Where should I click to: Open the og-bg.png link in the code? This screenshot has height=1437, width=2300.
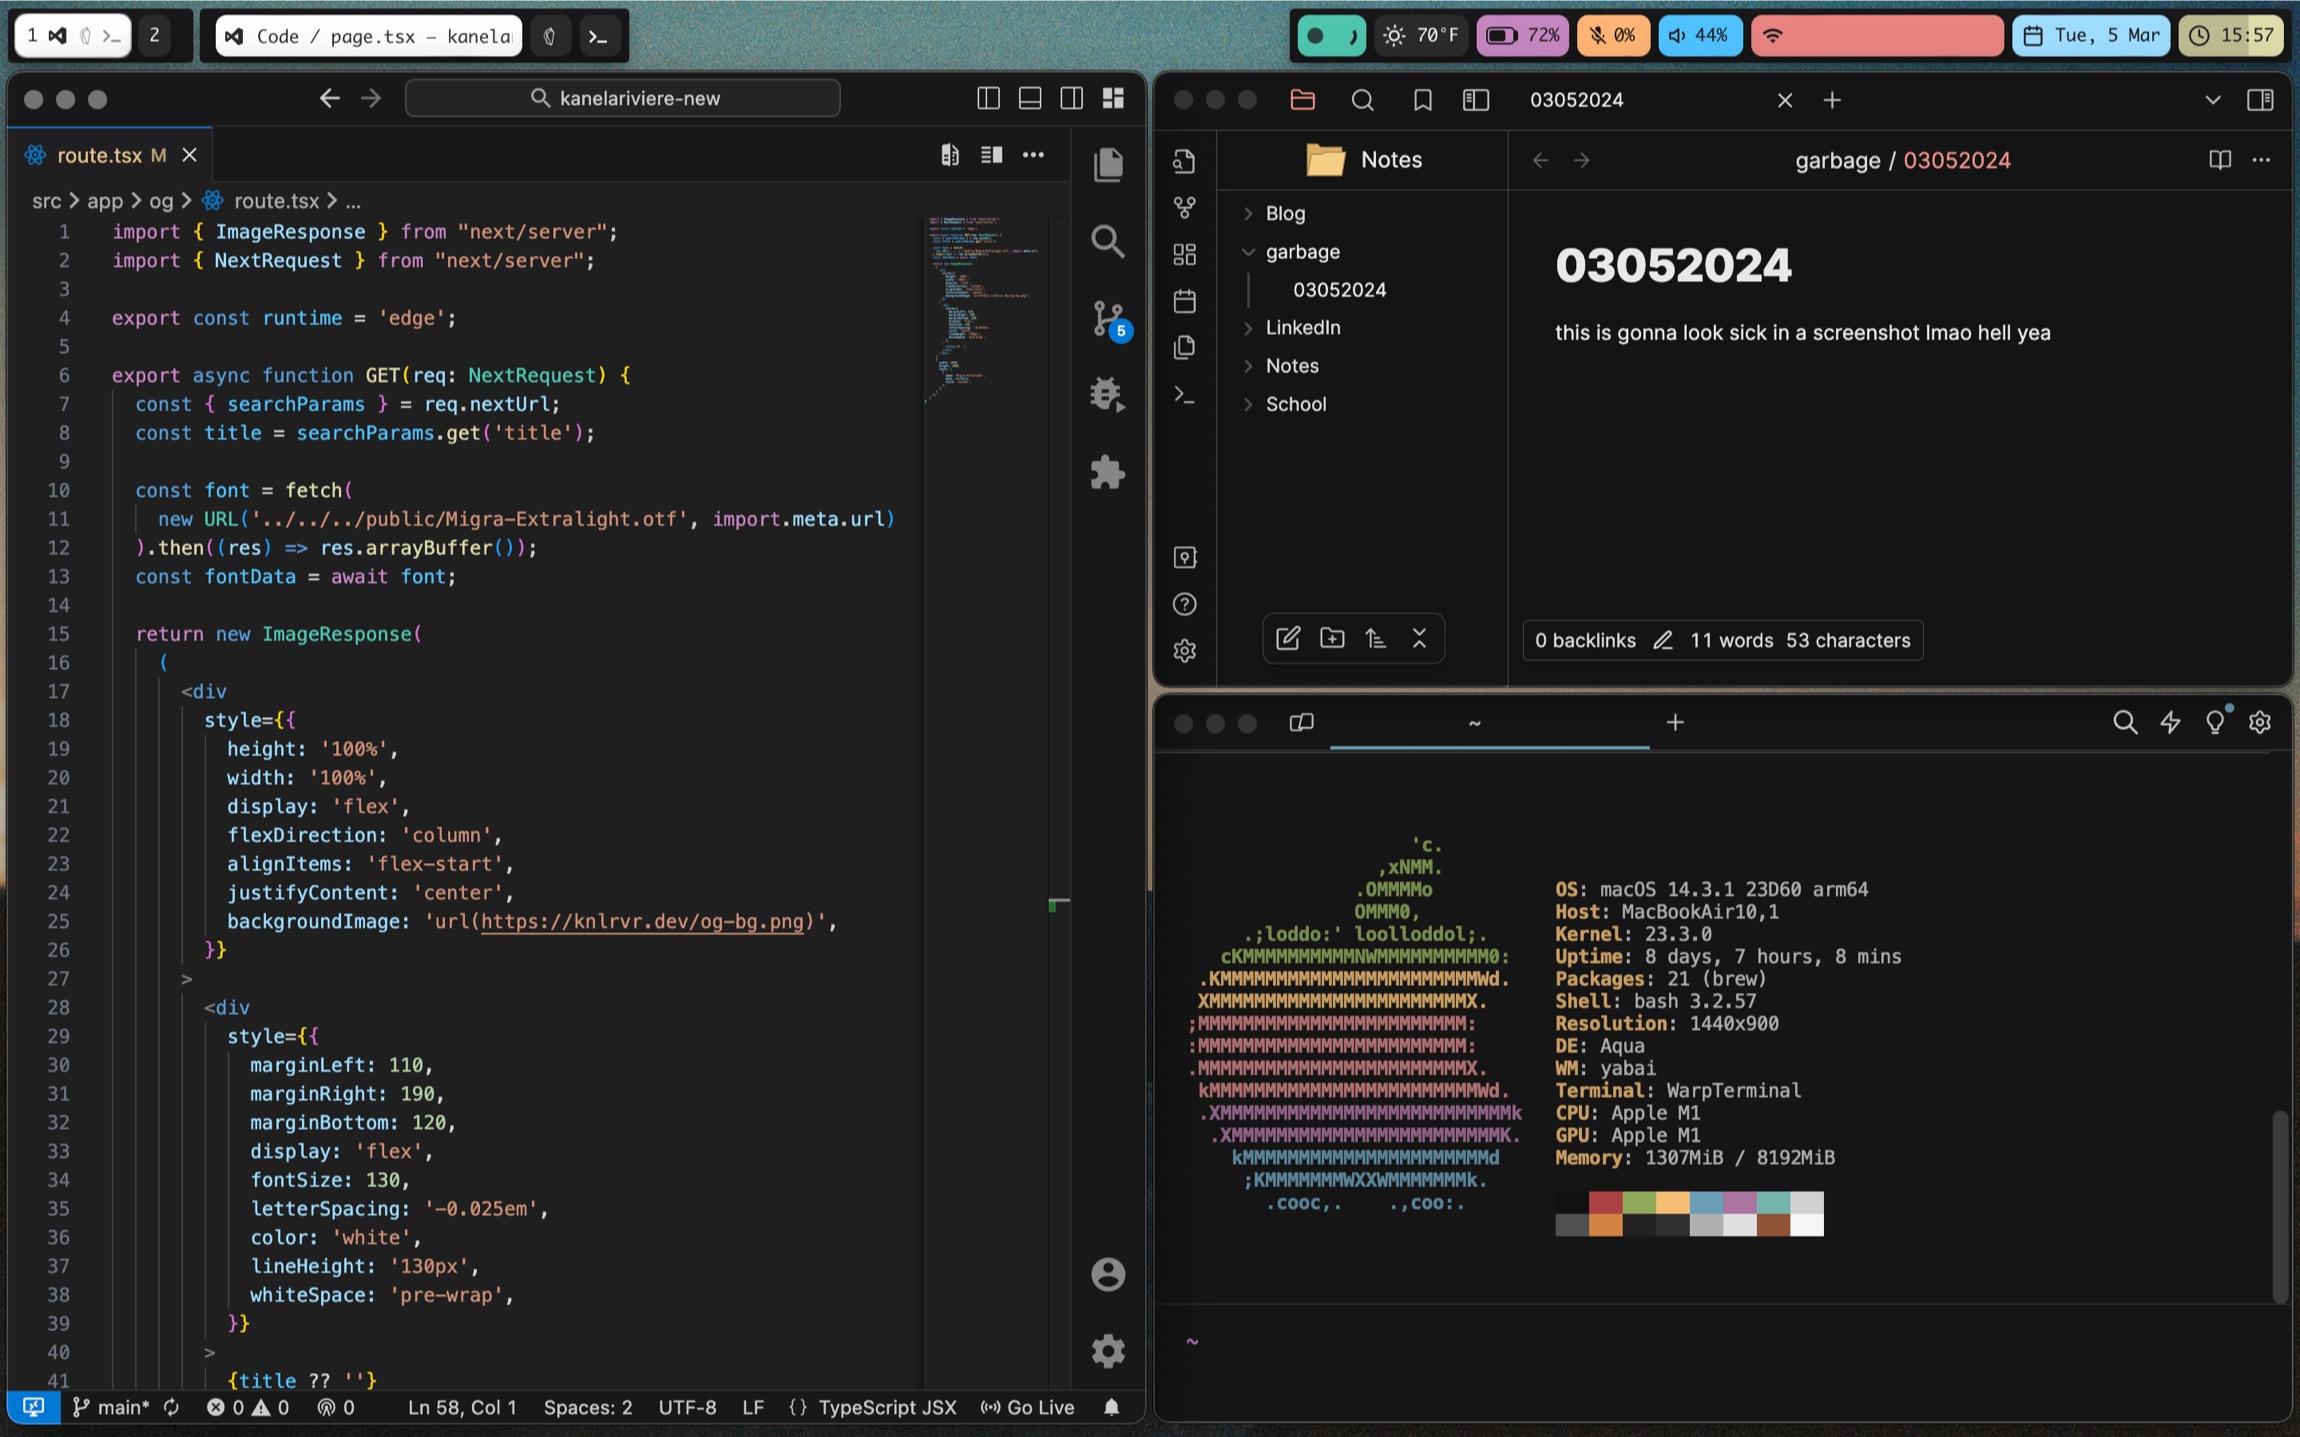click(643, 921)
